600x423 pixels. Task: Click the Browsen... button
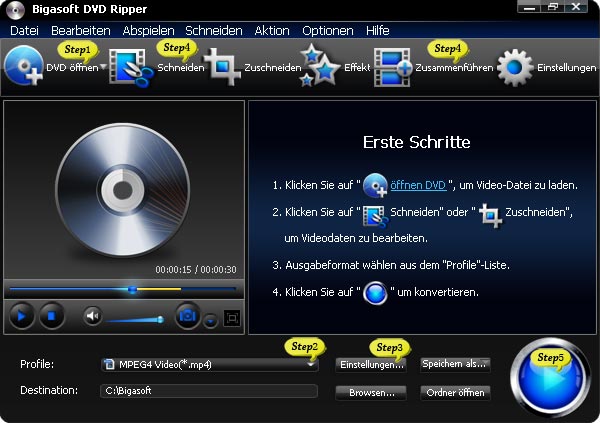(x=371, y=393)
